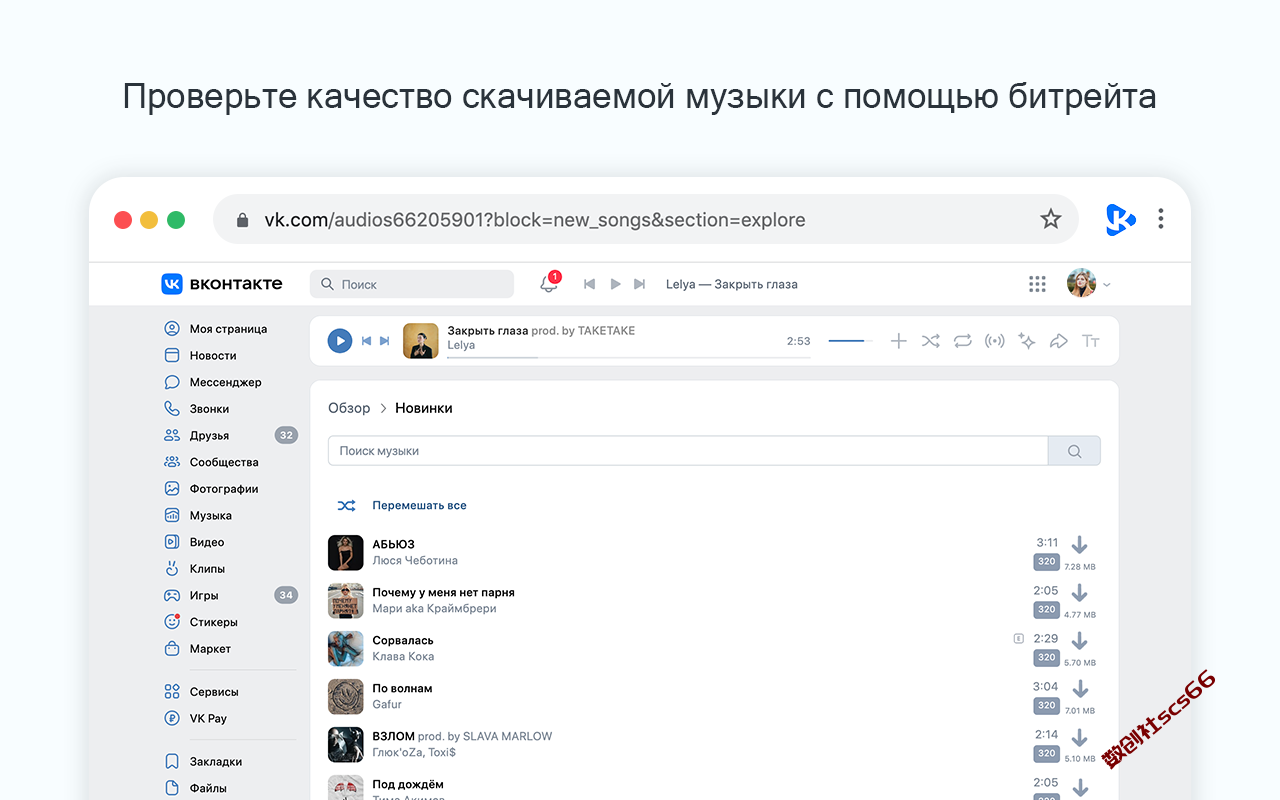Download the АБЬЮЗ track

click(x=1079, y=546)
